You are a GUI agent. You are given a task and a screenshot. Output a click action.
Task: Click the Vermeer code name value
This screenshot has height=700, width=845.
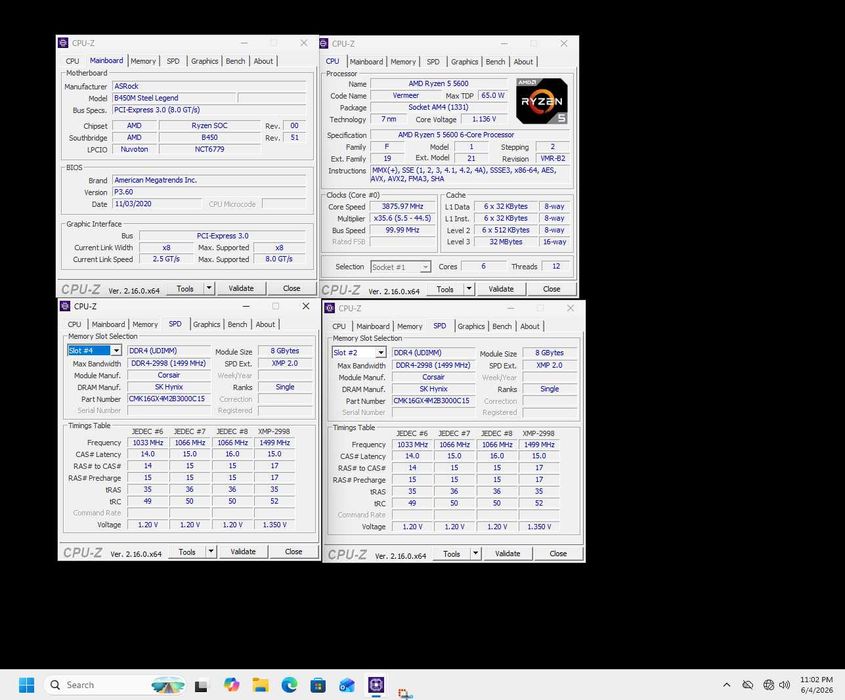coord(405,95)
